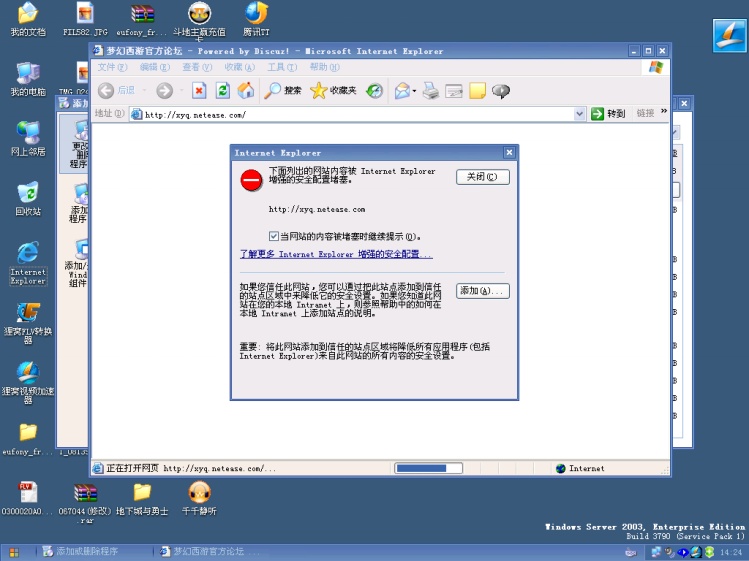
Task: Open the Search (搜索) toolbar button
Action: (x=283, y=90)
